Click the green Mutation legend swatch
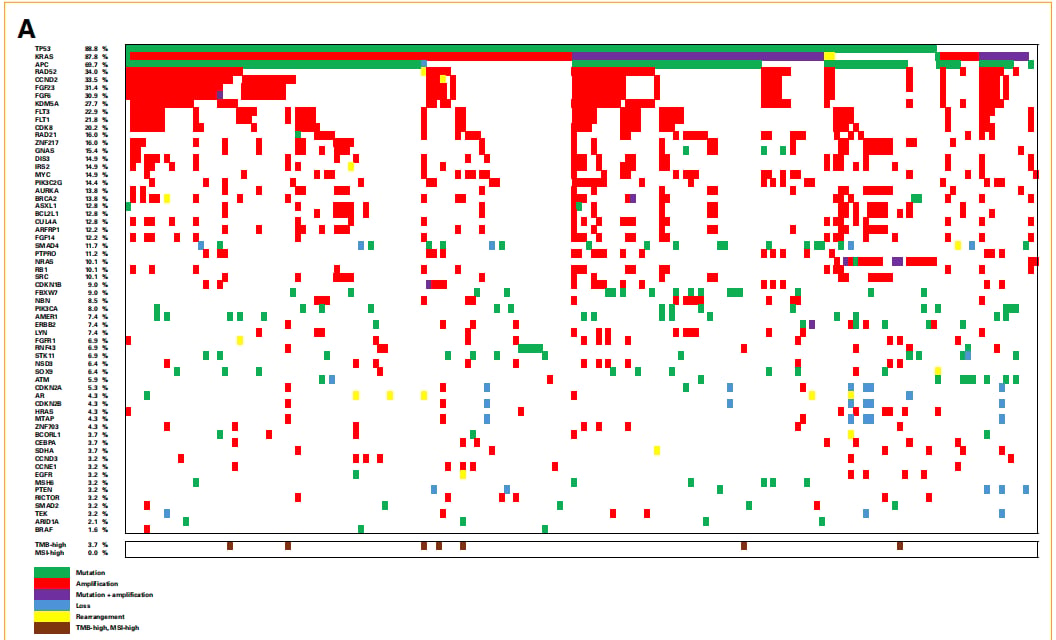The height and width of the screenshot is (640, 1056). (52, 573)
